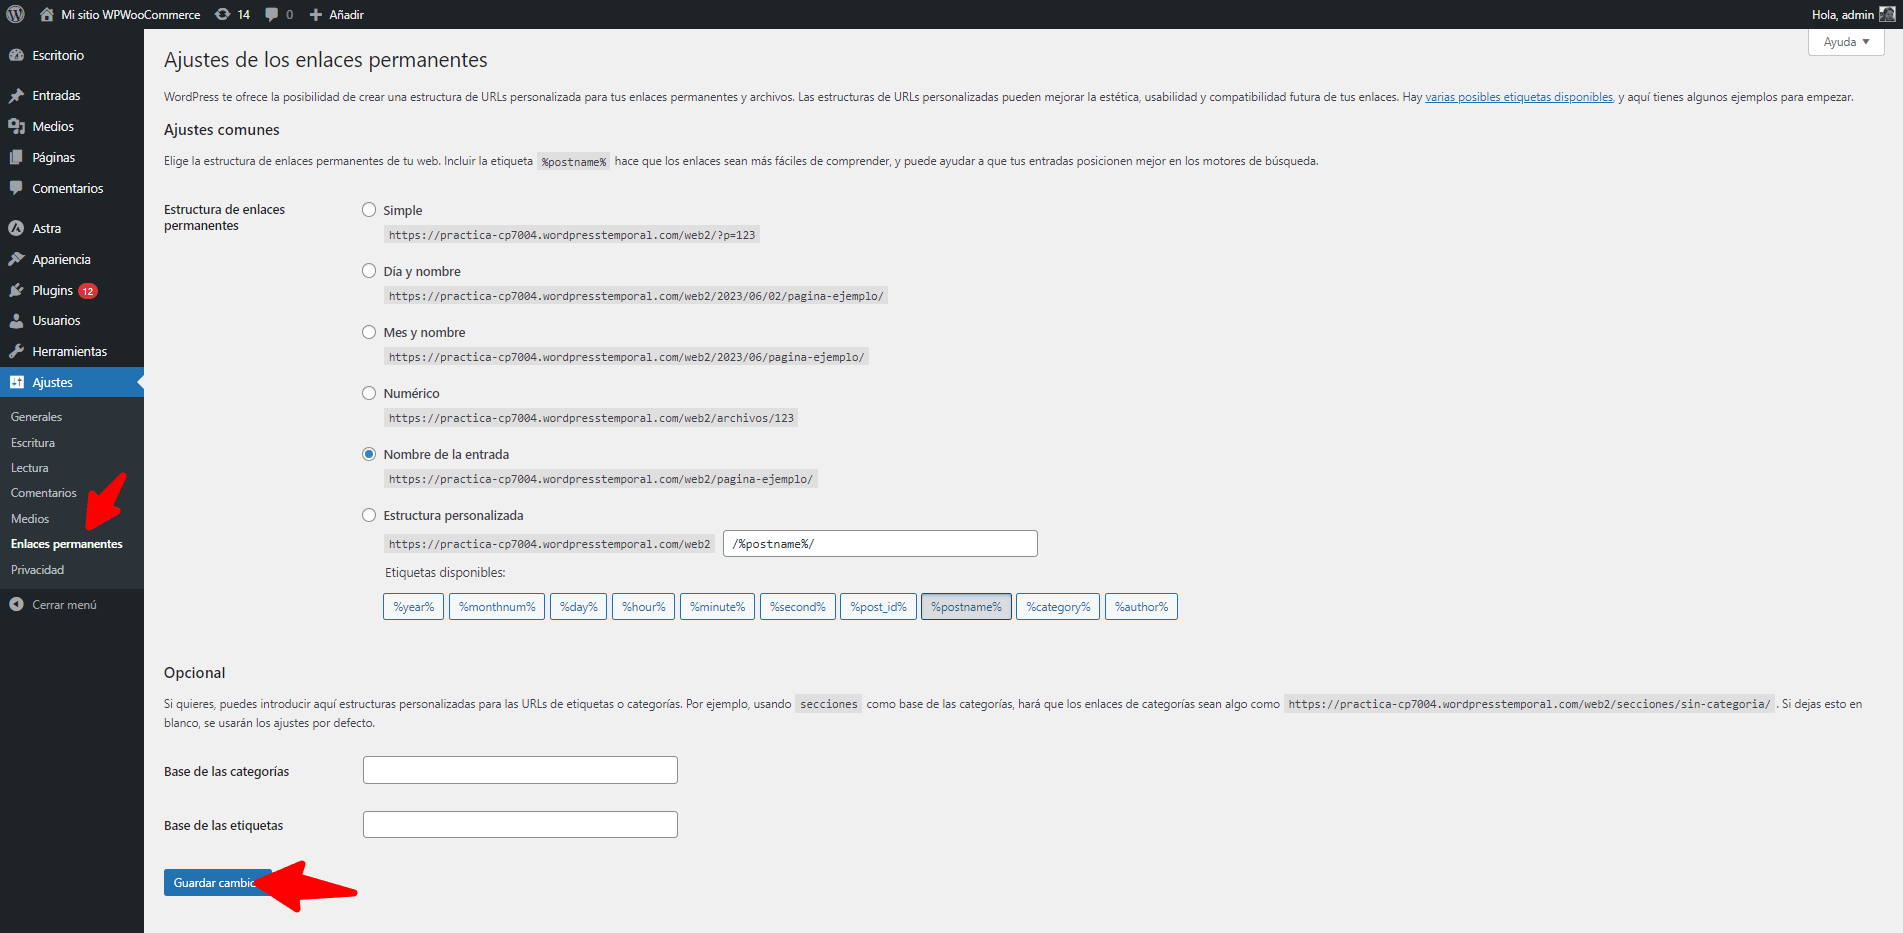The width and height of the screenshot is (1903, 933).
Task: Open the Hola, admin account menu
Action: 1852,14
